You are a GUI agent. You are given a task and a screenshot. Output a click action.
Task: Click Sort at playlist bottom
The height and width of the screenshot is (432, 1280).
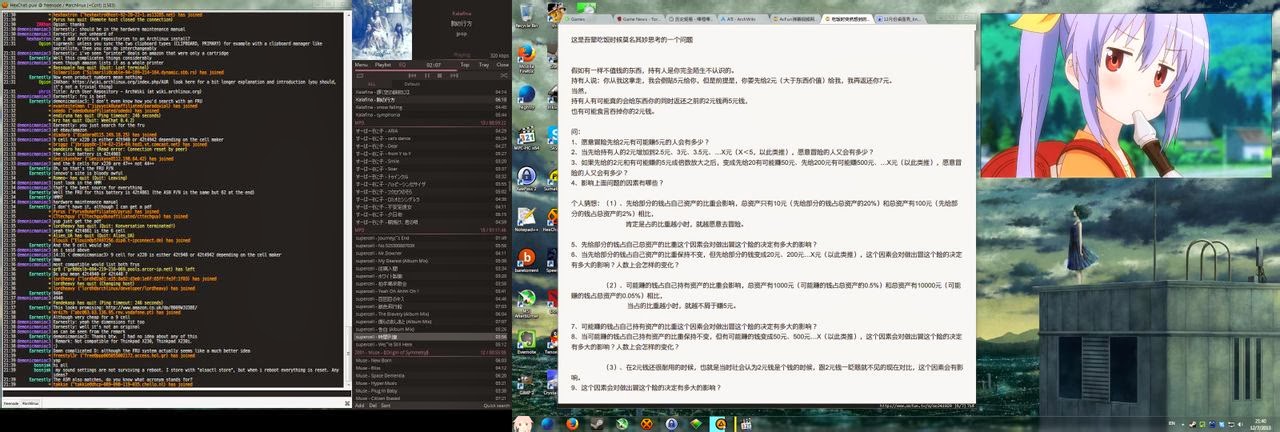tap(386, 406)
